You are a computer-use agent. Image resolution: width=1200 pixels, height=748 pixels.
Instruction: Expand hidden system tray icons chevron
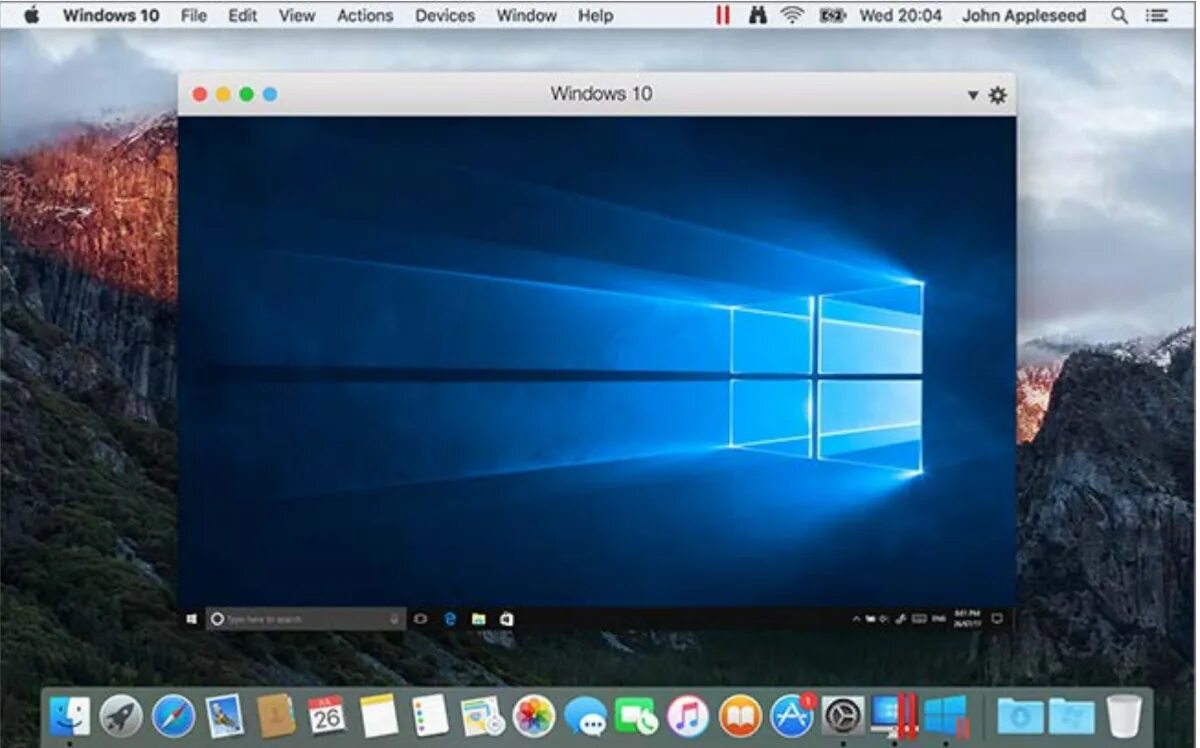856,619
